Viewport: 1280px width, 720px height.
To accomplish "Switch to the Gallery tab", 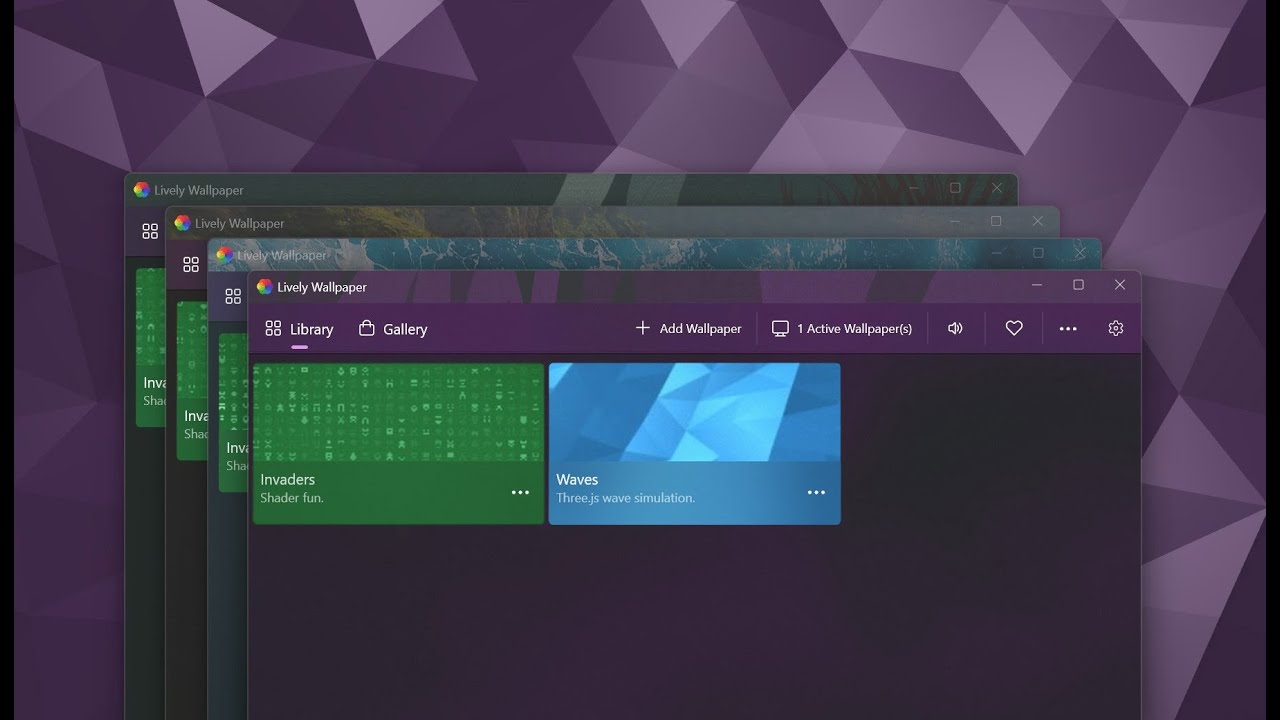I will 393,329.
